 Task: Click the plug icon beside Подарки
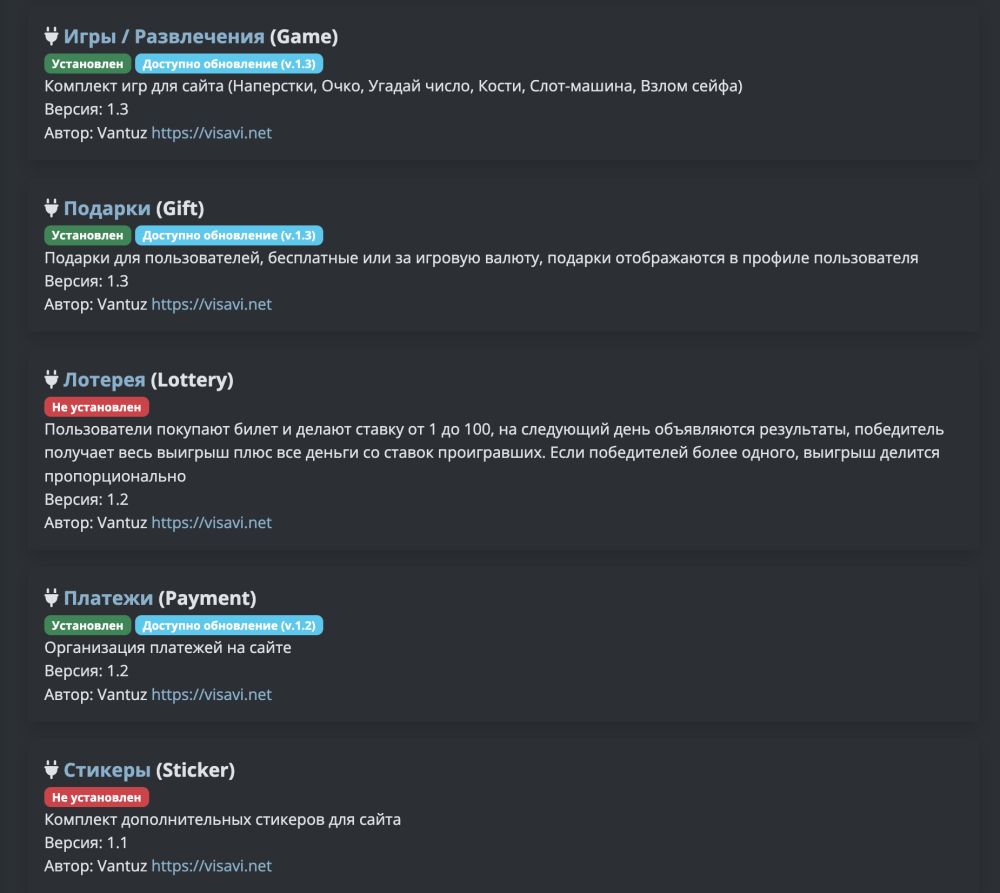(52, 208)
